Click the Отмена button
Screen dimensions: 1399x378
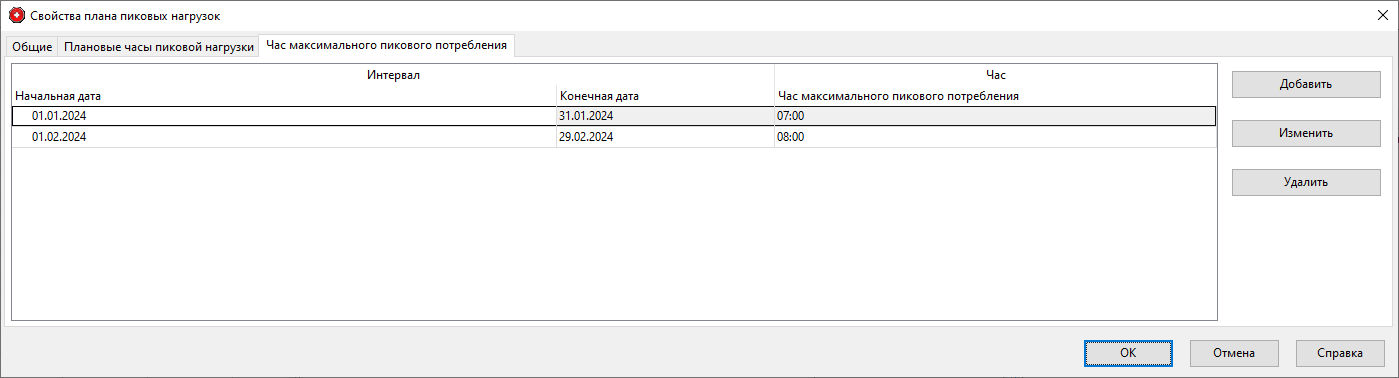[x=1234, y=353]
